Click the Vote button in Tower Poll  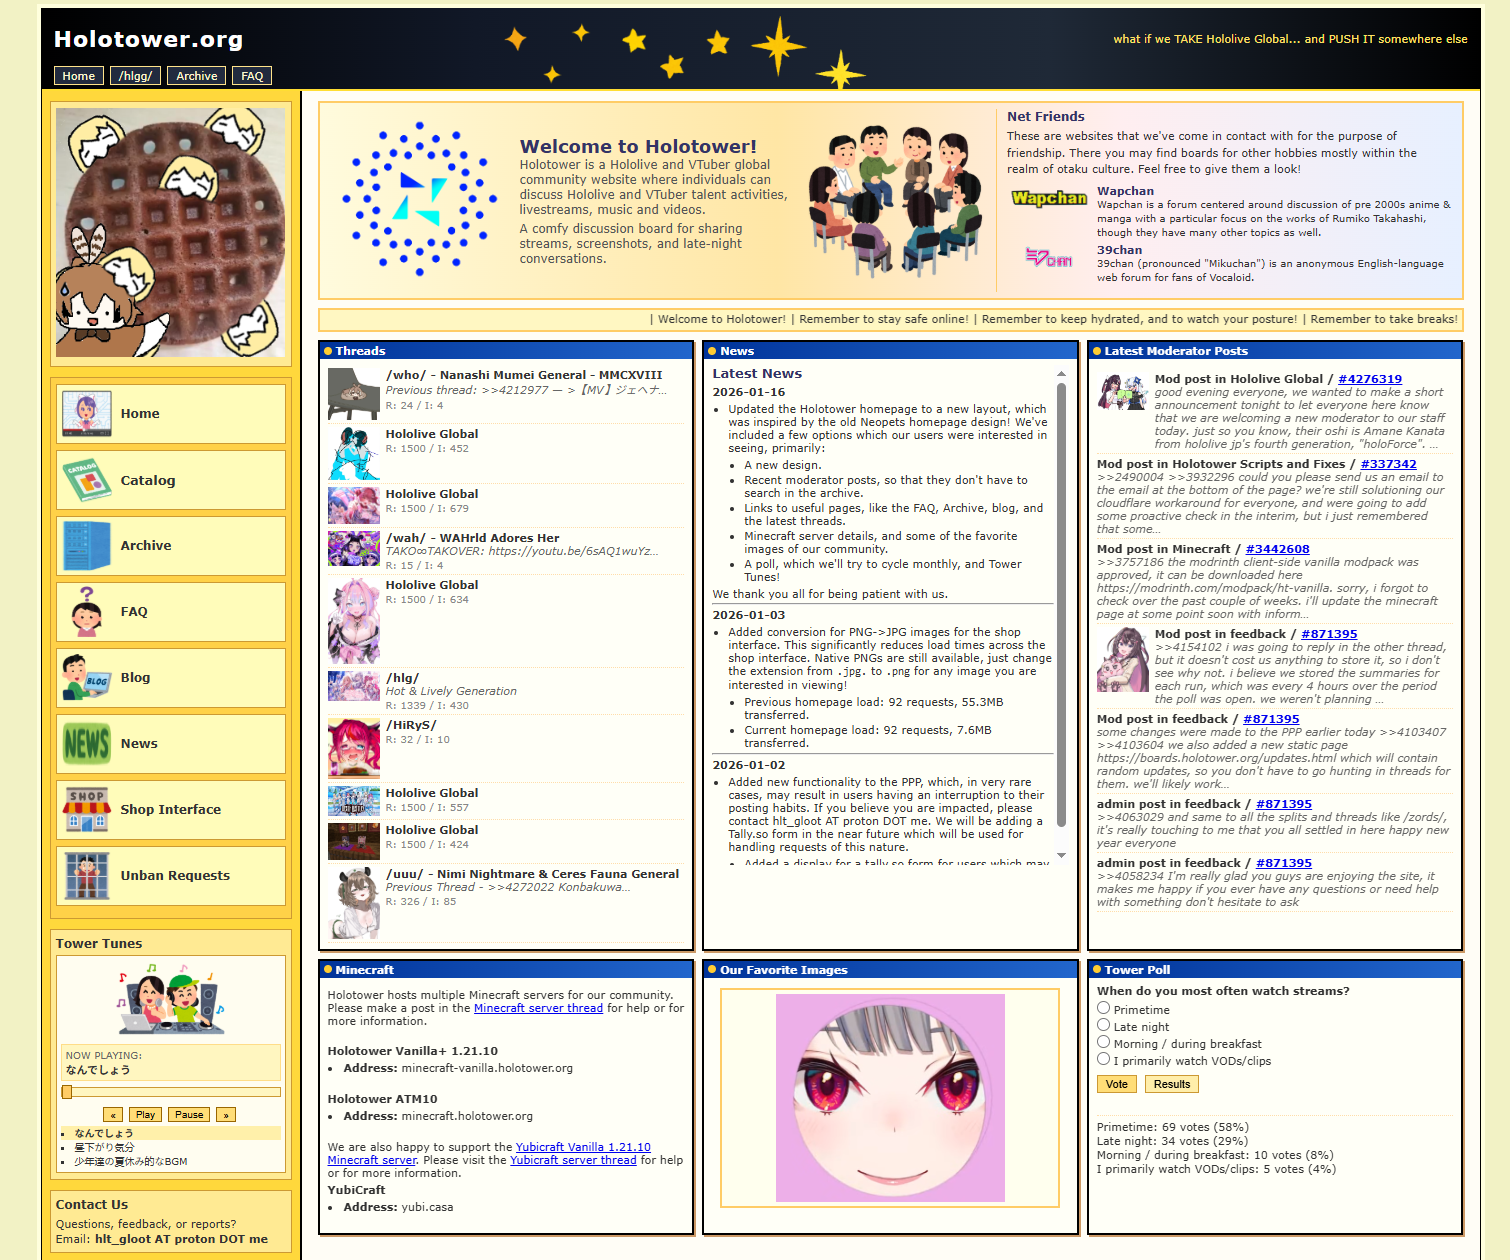[1117, 1084]
